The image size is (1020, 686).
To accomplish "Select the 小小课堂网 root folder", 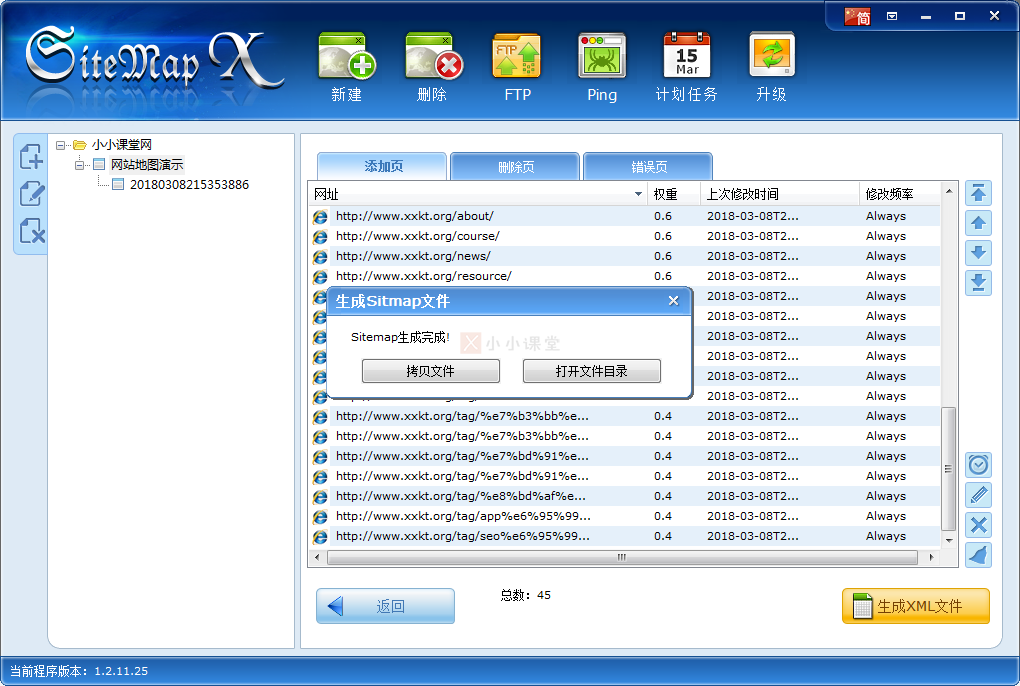I will [122, 144].
